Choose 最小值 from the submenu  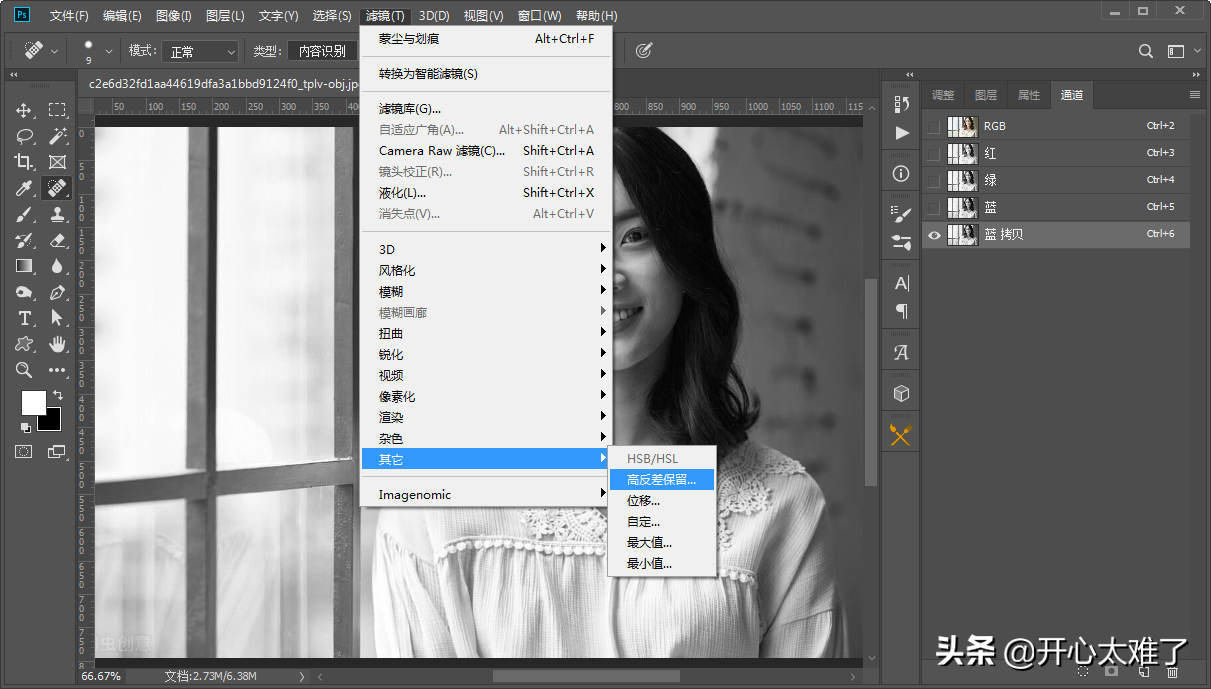tap(662, 564)
